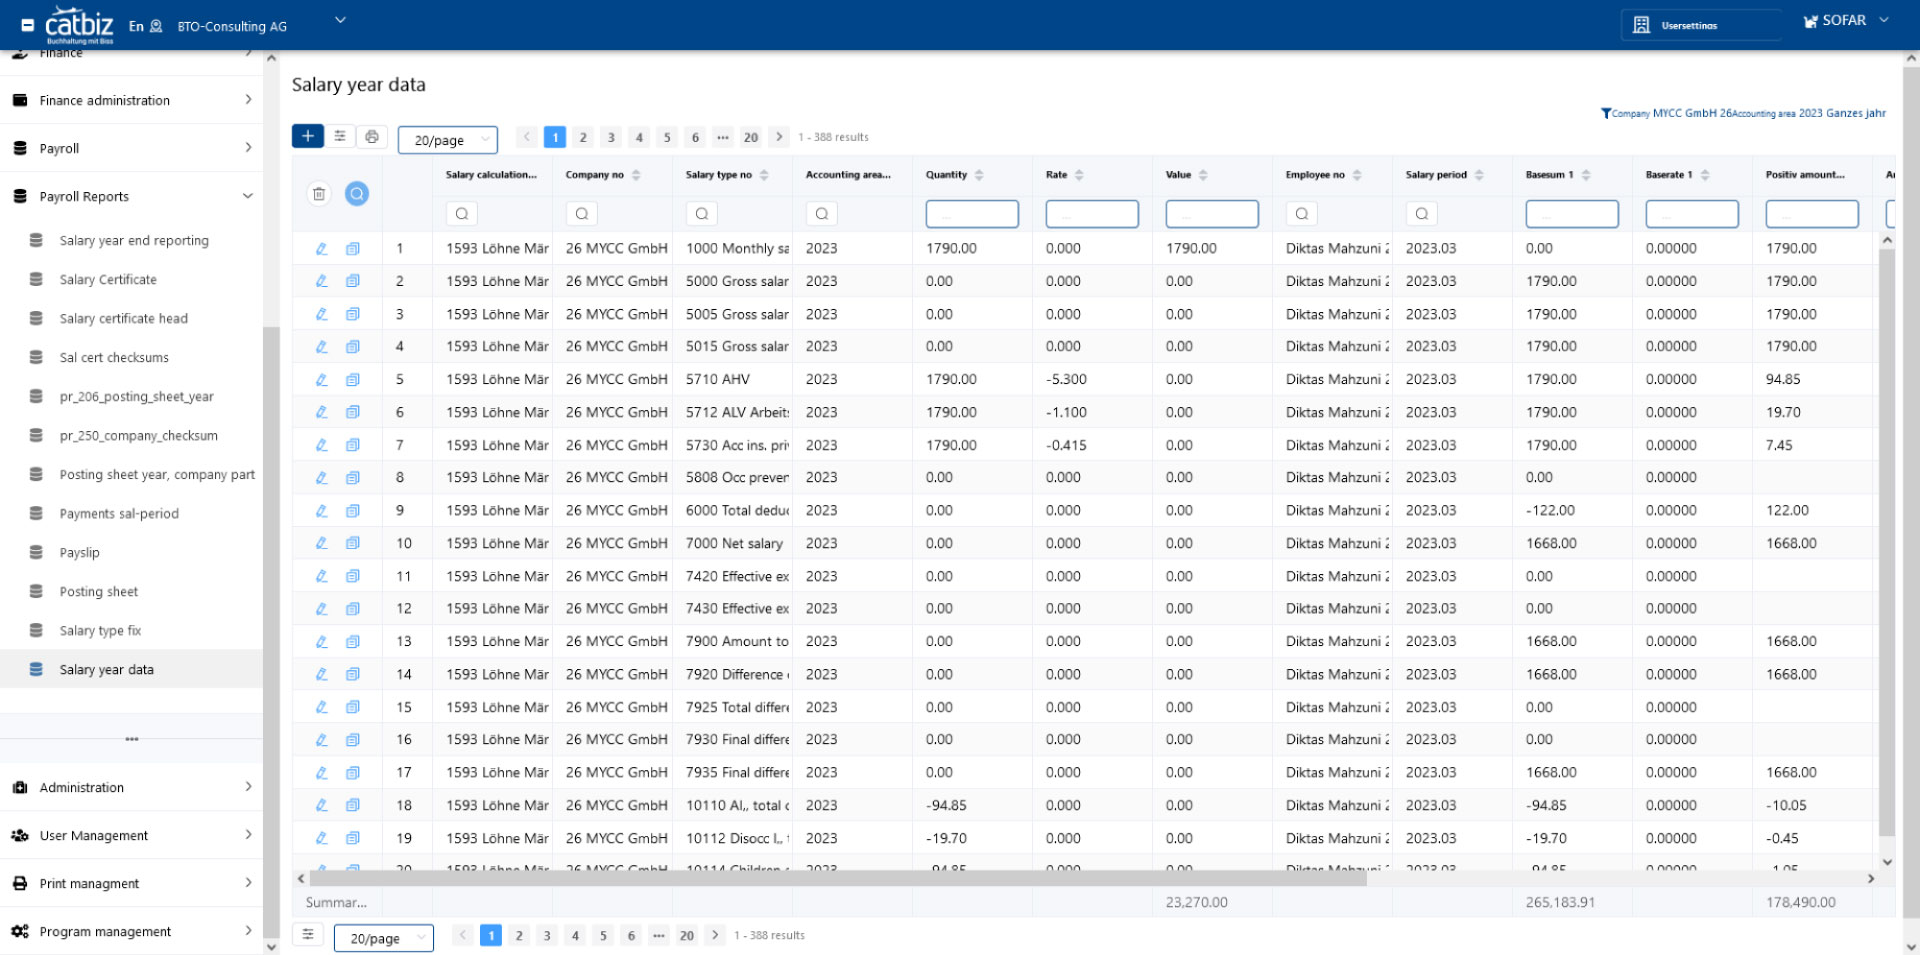Click the bottom toolbar column settings icon
This screenshot has width=1920, height=955.
pyautogui.click(x=308, y=935)
